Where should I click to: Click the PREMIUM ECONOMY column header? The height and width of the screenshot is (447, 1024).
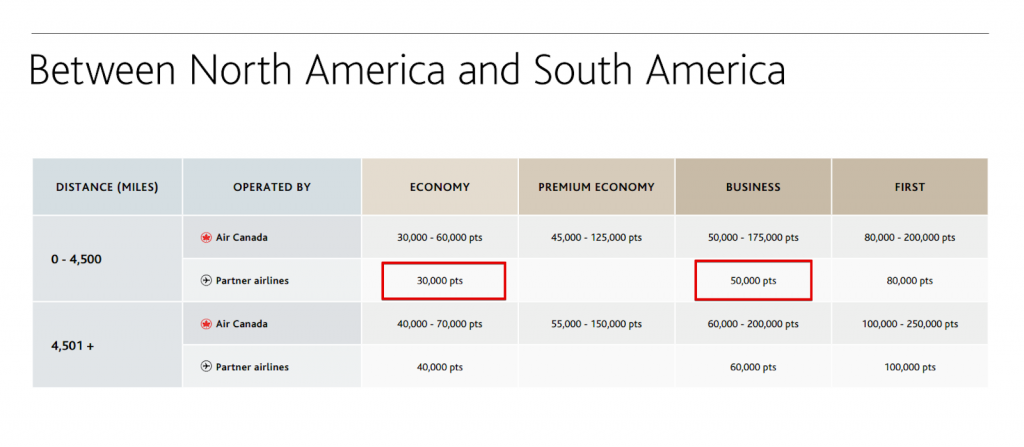(x=596, y=187)
